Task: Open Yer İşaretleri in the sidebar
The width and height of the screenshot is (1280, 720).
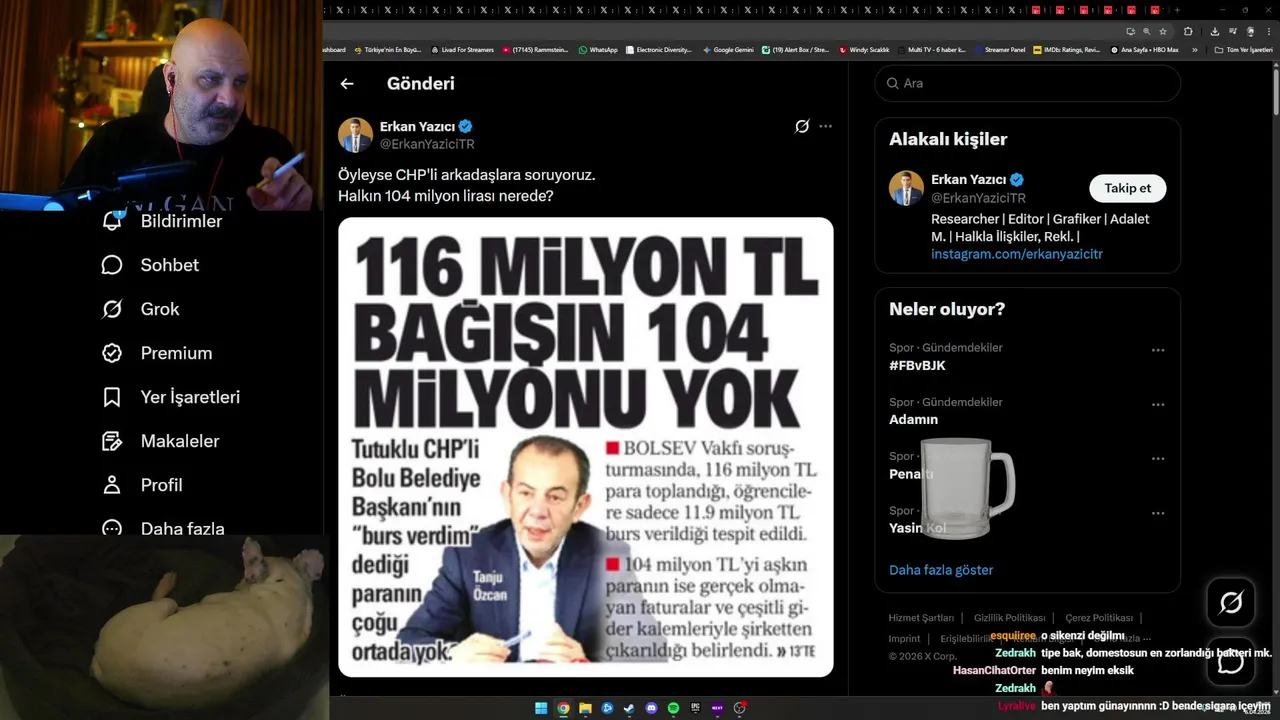Action: (172, 397)
